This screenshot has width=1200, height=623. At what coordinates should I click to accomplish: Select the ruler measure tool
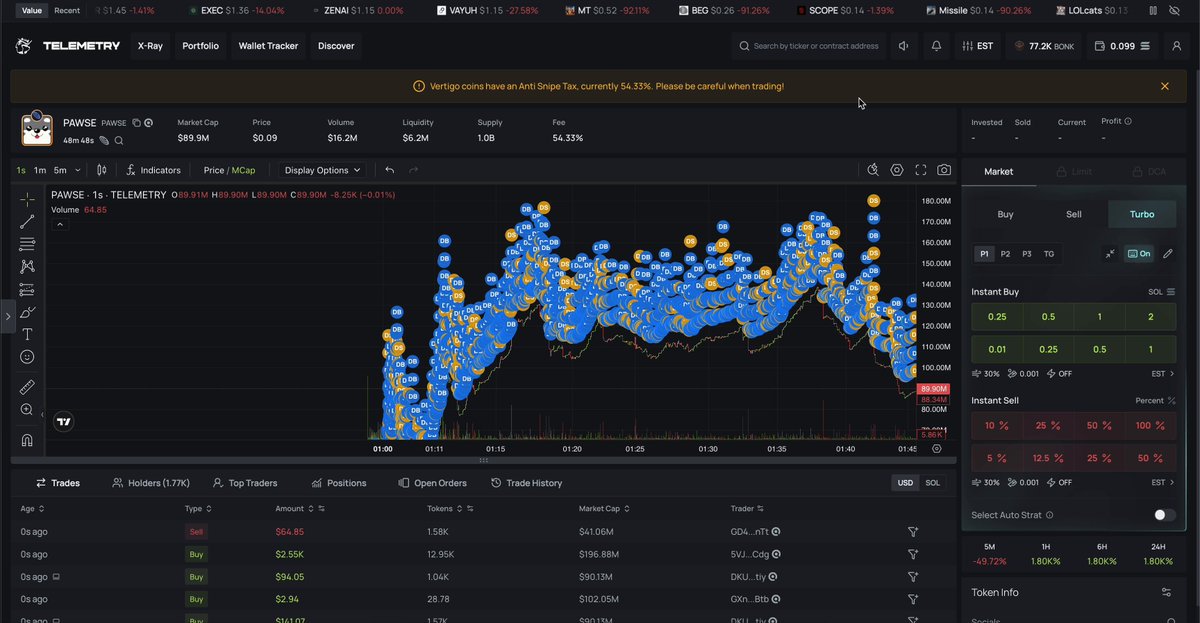27,386
